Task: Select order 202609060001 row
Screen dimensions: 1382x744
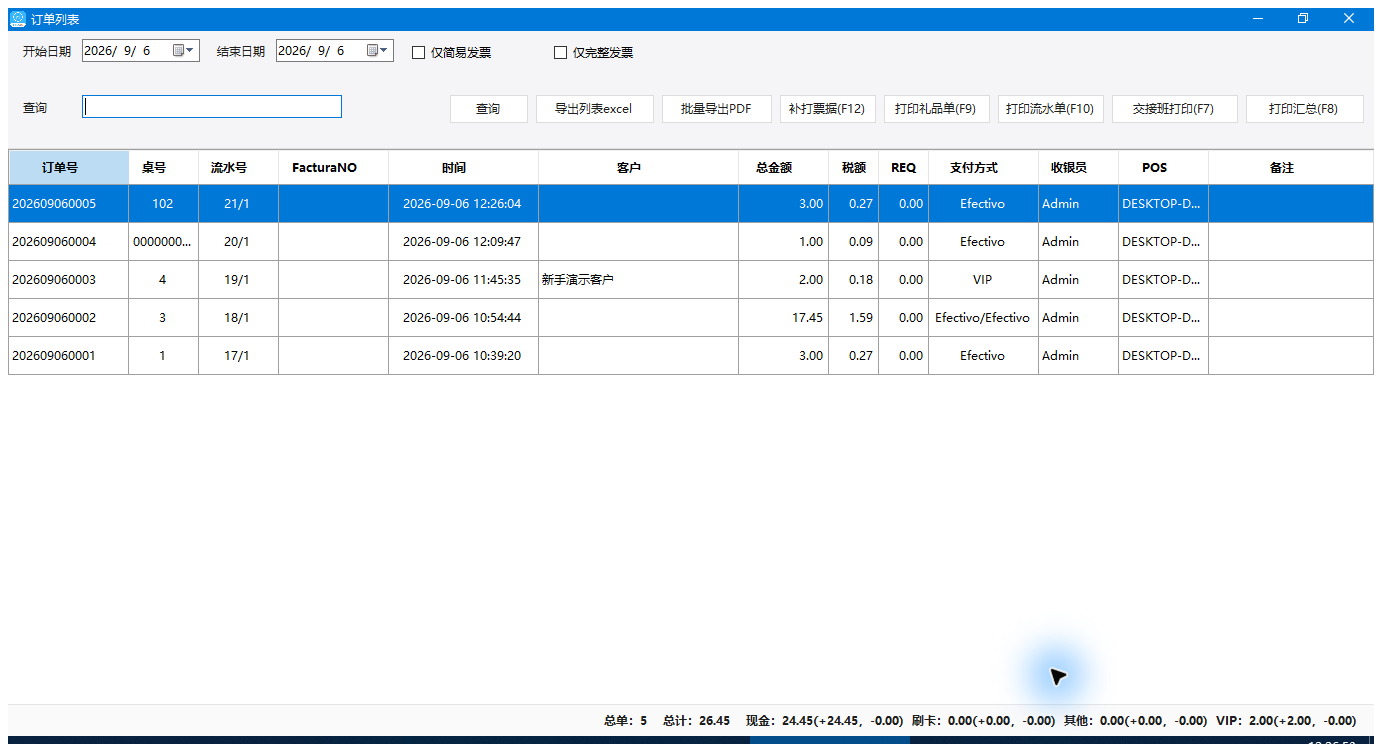Action: pos(691,356)
